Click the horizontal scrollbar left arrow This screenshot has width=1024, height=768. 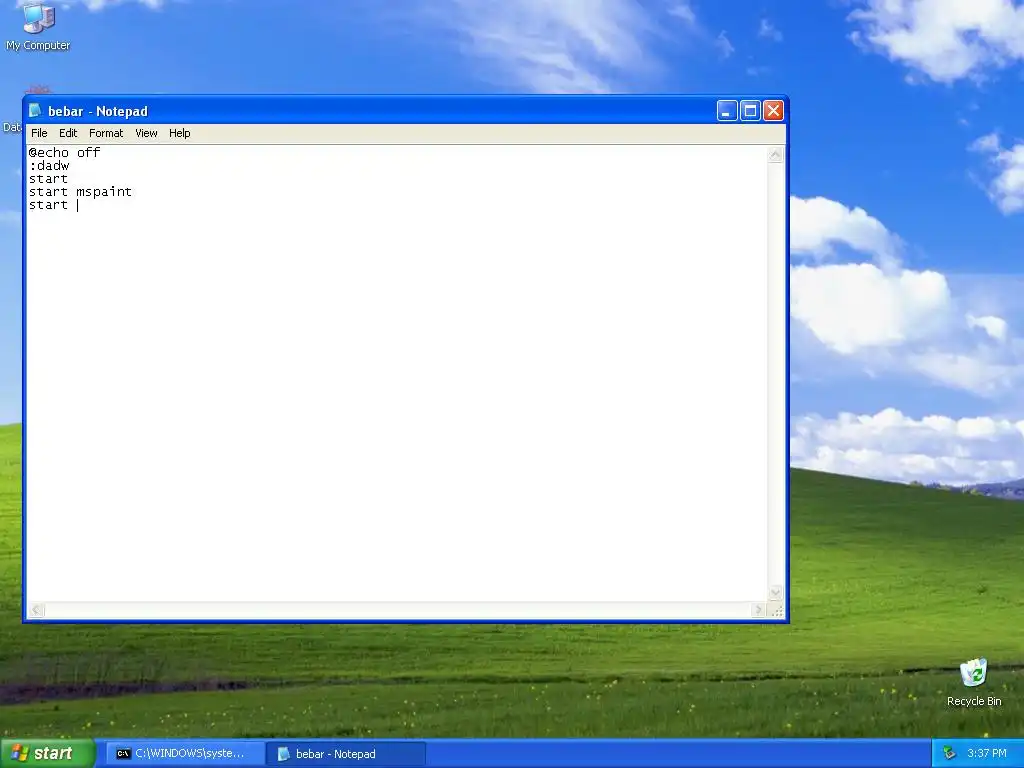[x=37, y=610]
